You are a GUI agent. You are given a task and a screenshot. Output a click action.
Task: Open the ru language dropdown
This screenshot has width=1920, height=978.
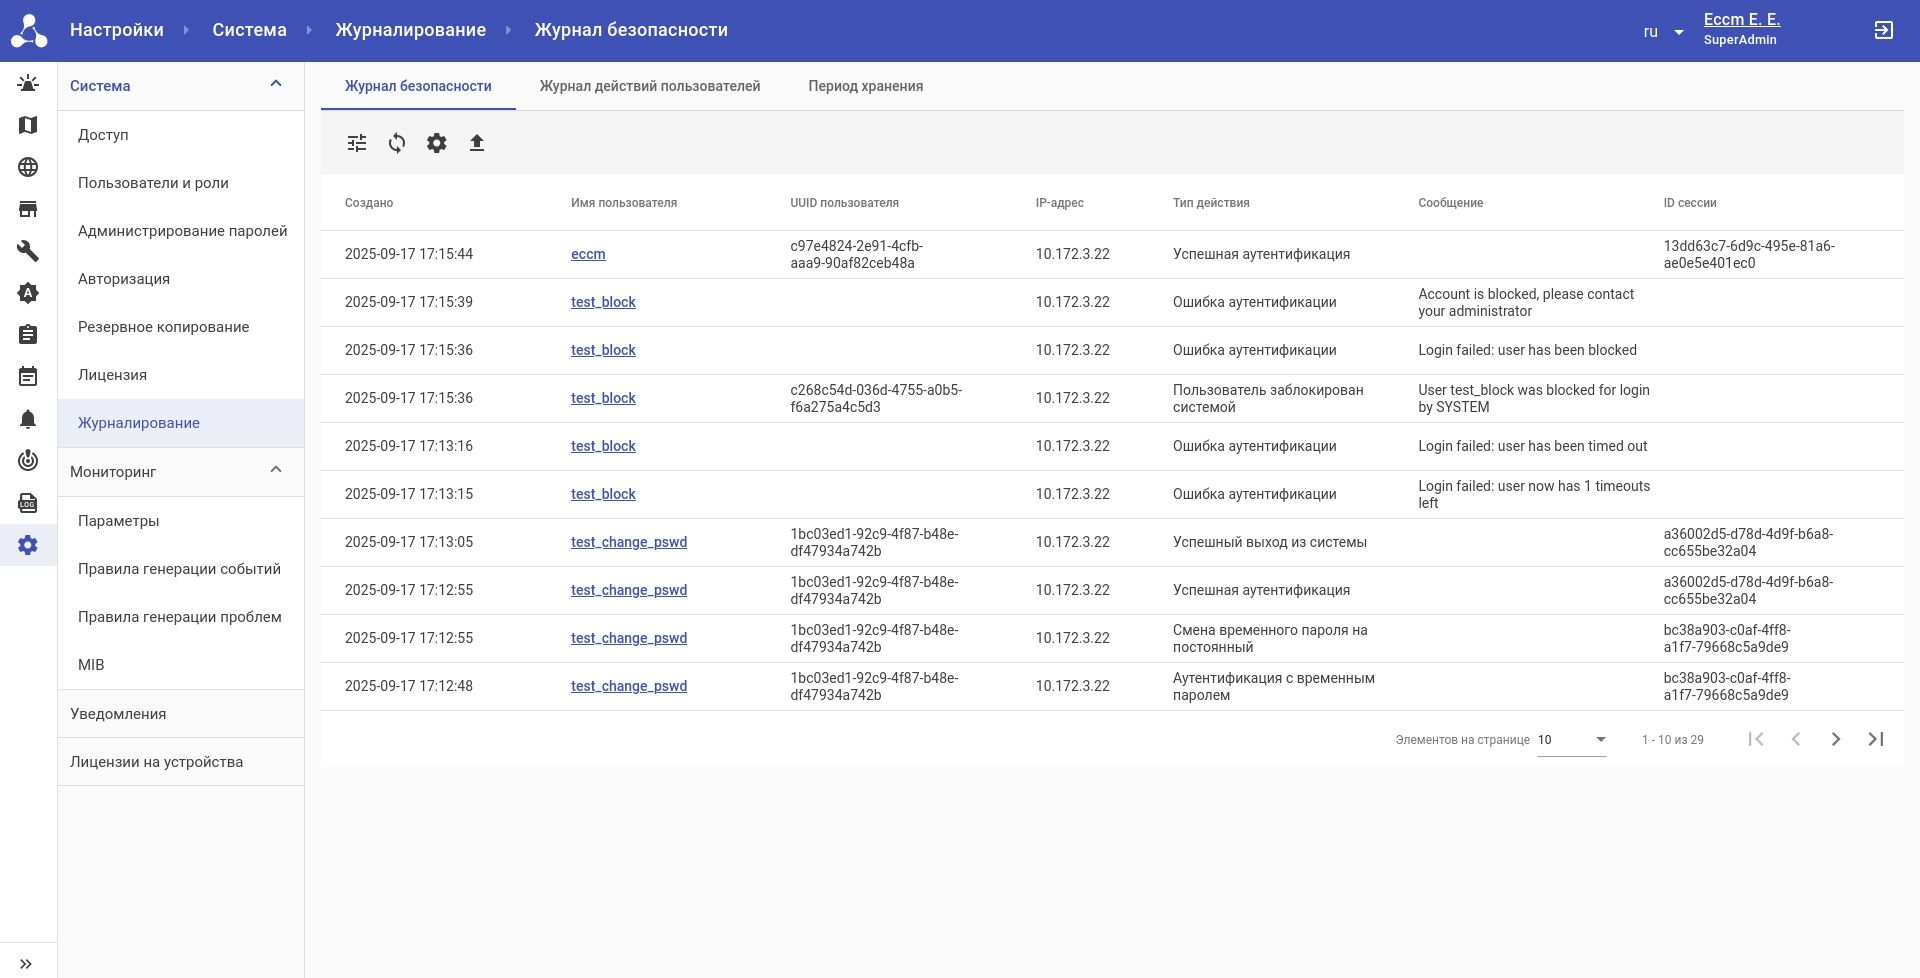click(x=1663, y=32)
